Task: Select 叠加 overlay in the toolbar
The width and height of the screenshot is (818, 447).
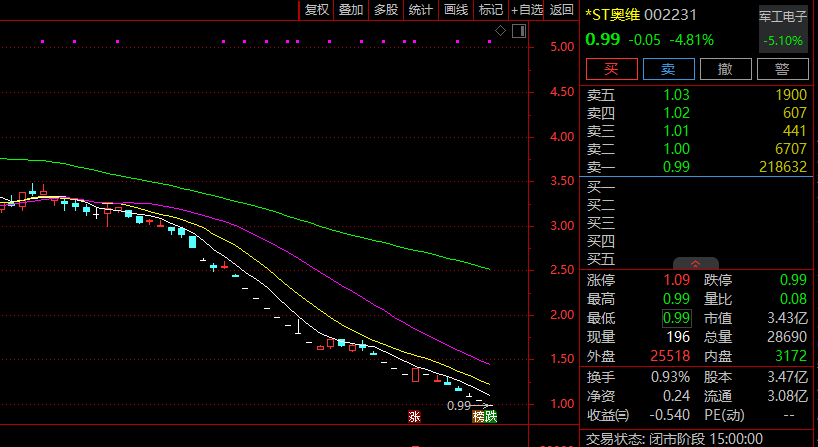Action: (x=351, y=10)
